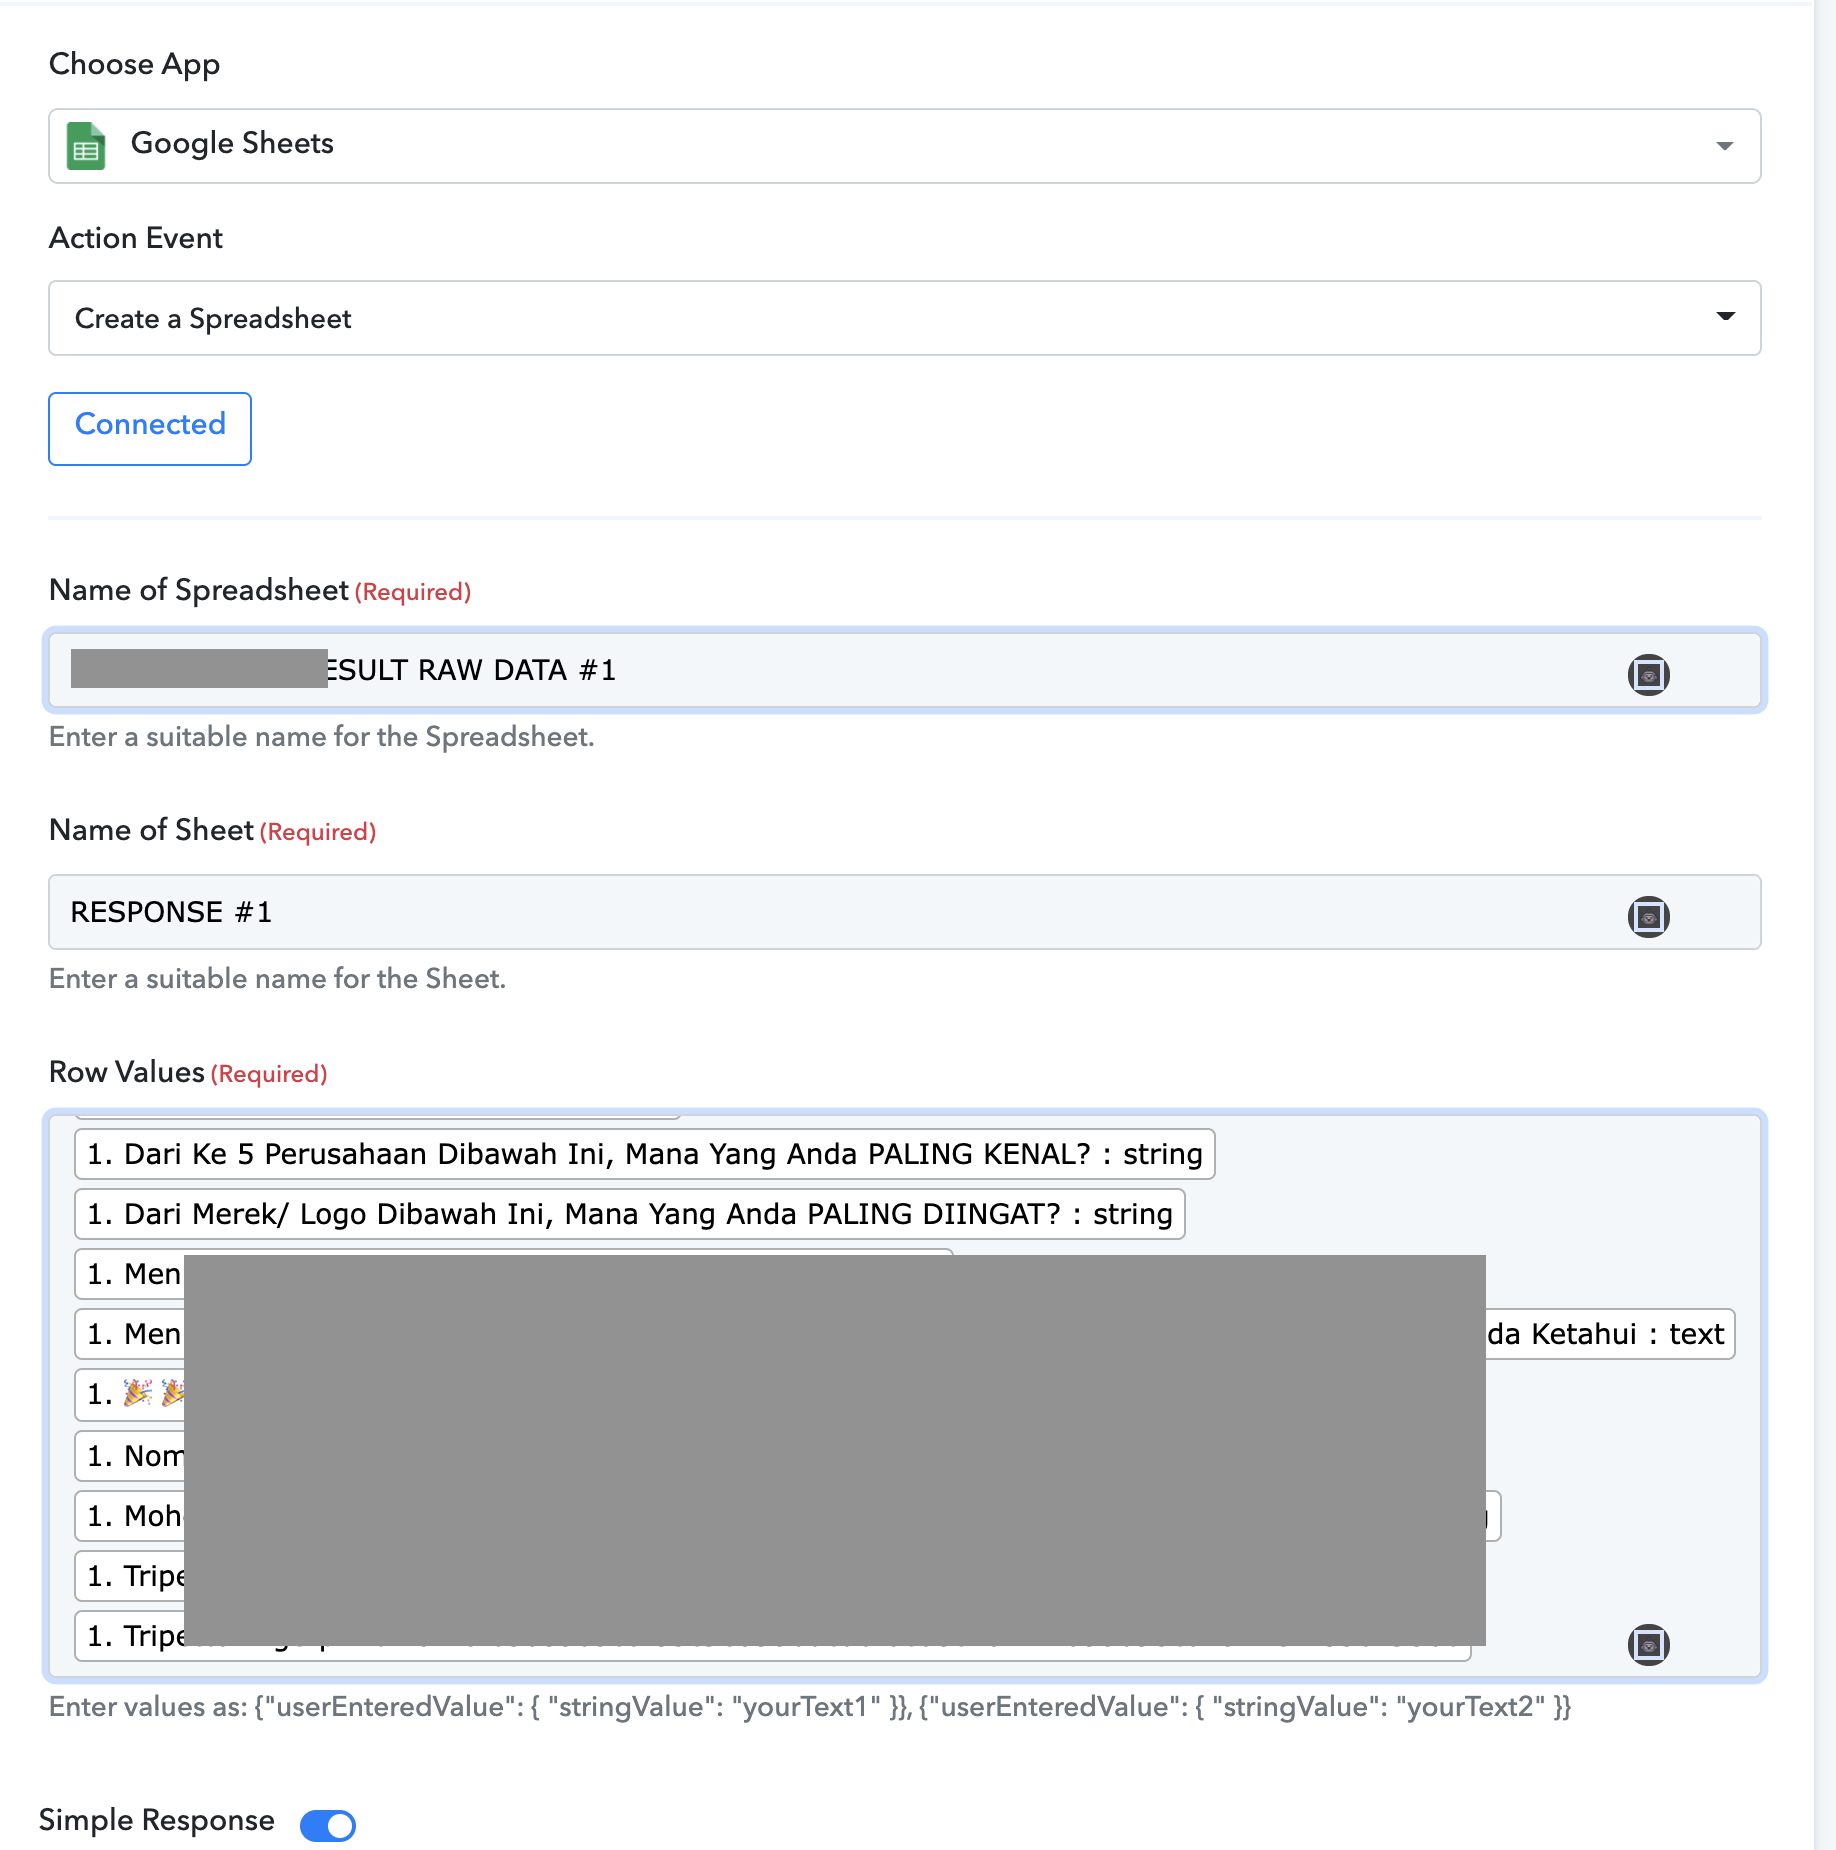The width and height of the screenshot is (1836, 1850).
Task: Click the map-data icon in Name of Spreadsheet field
Action: point(1648,674)
